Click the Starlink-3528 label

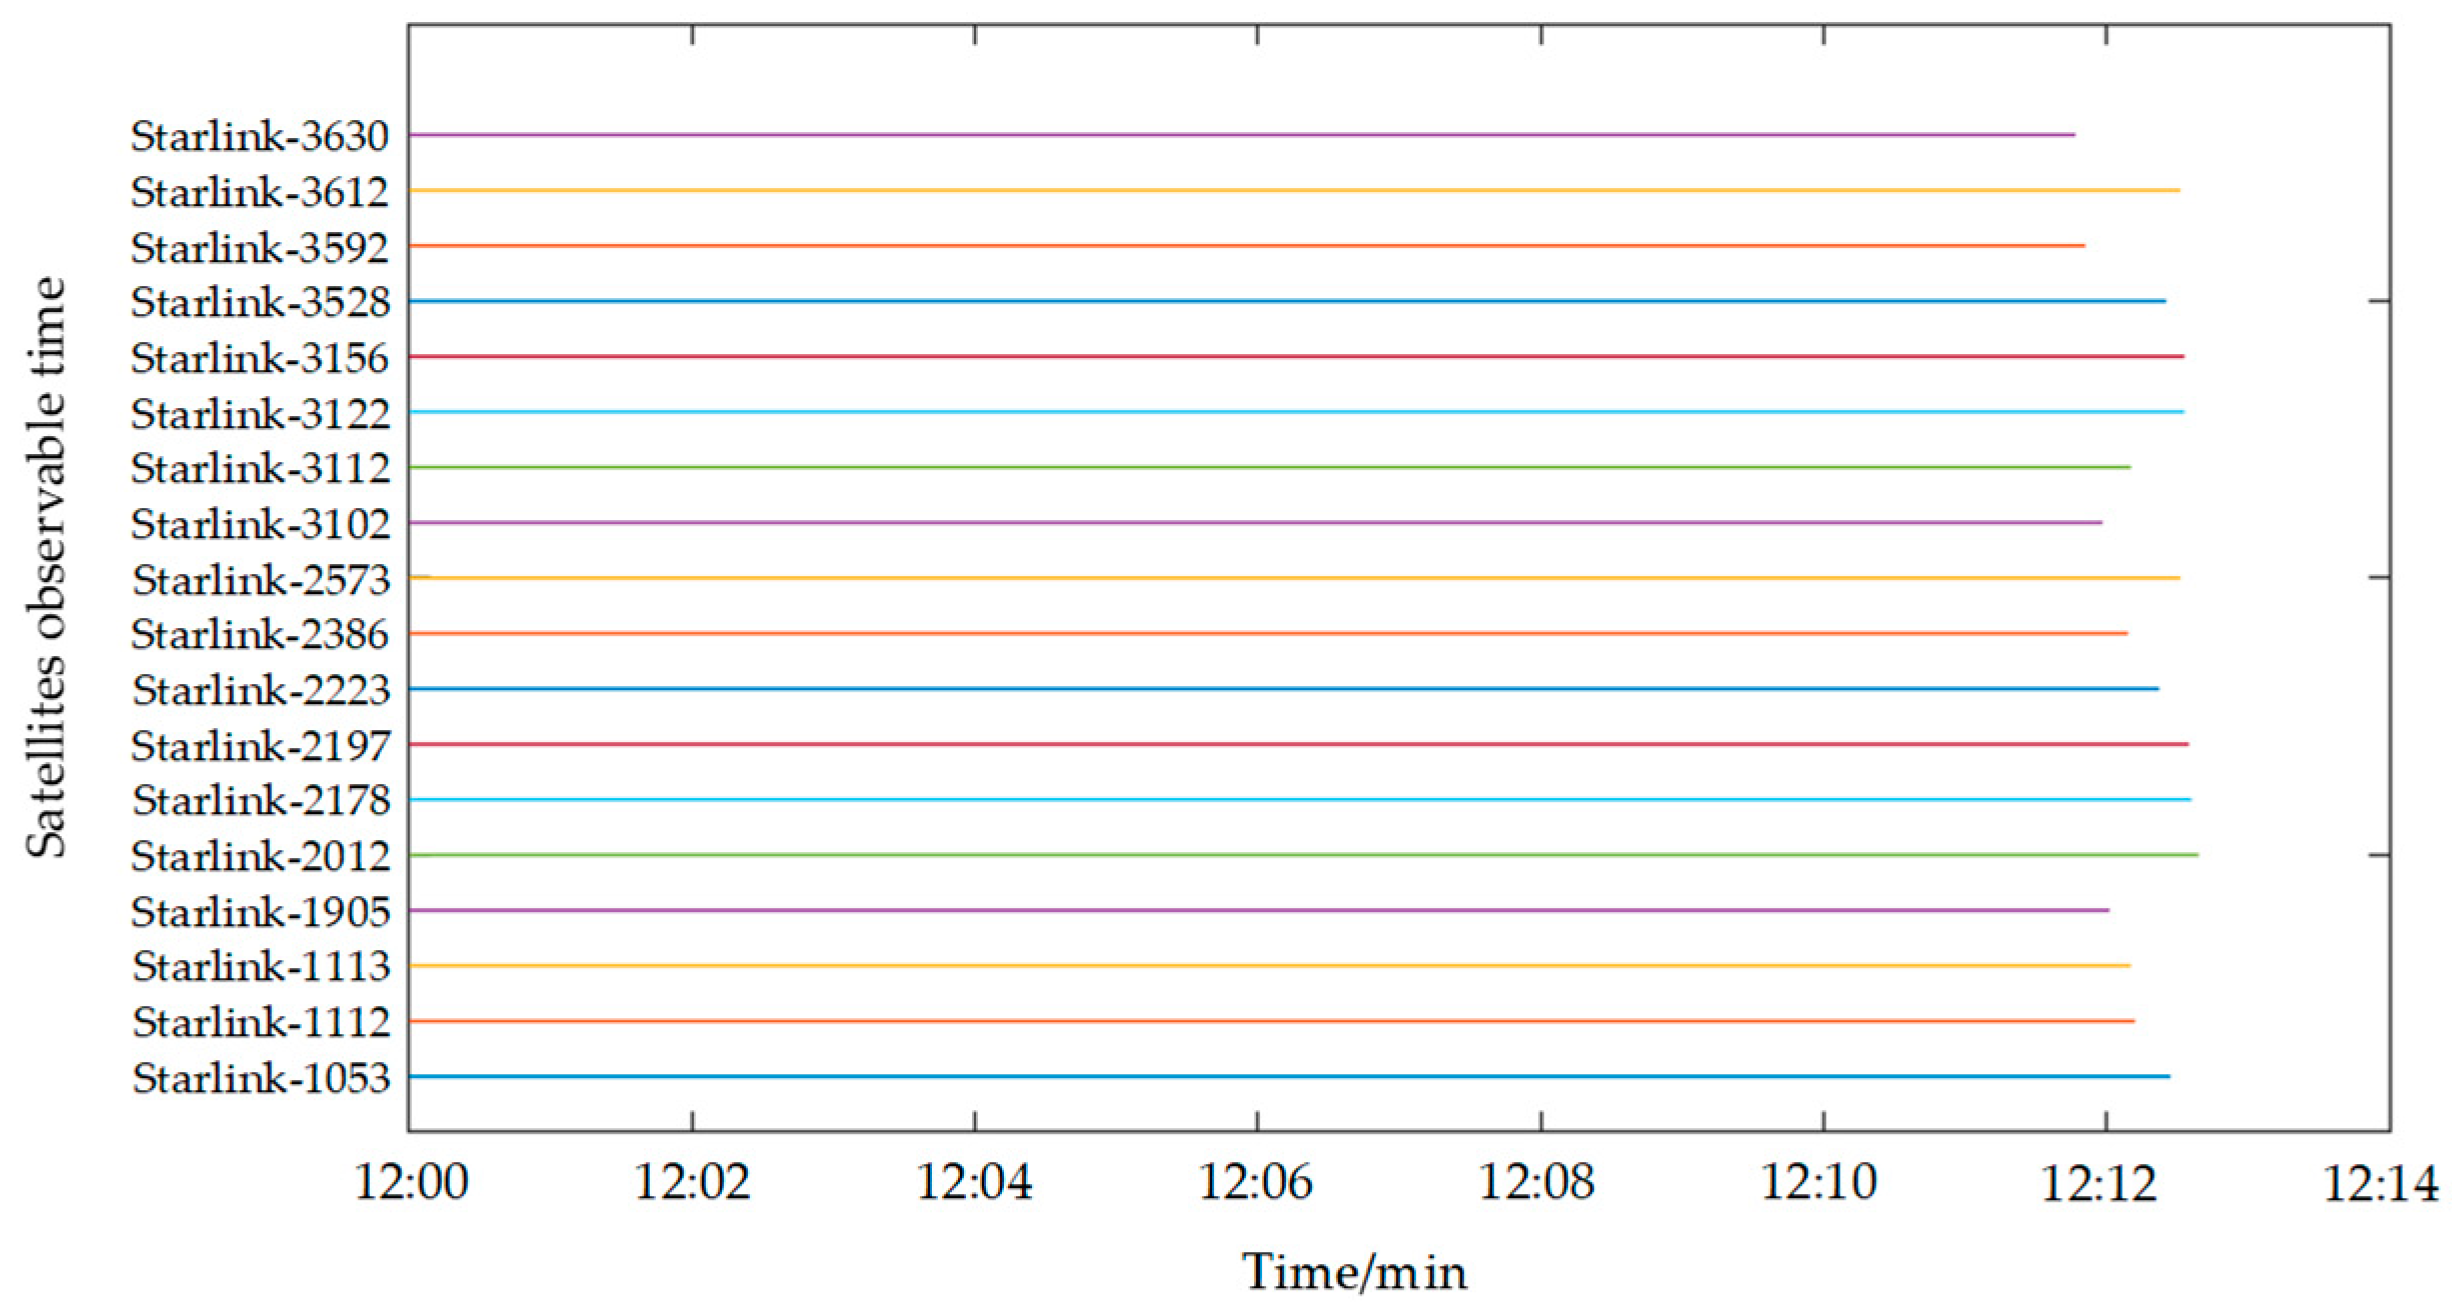pyautogui.click(x=259, y=302)
